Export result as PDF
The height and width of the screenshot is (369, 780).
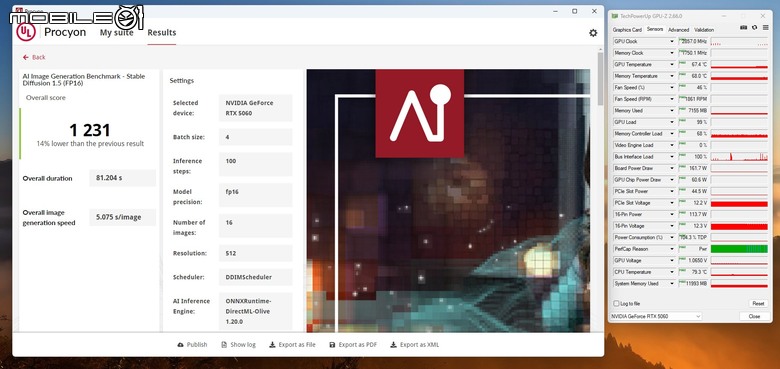pos(353,345)
